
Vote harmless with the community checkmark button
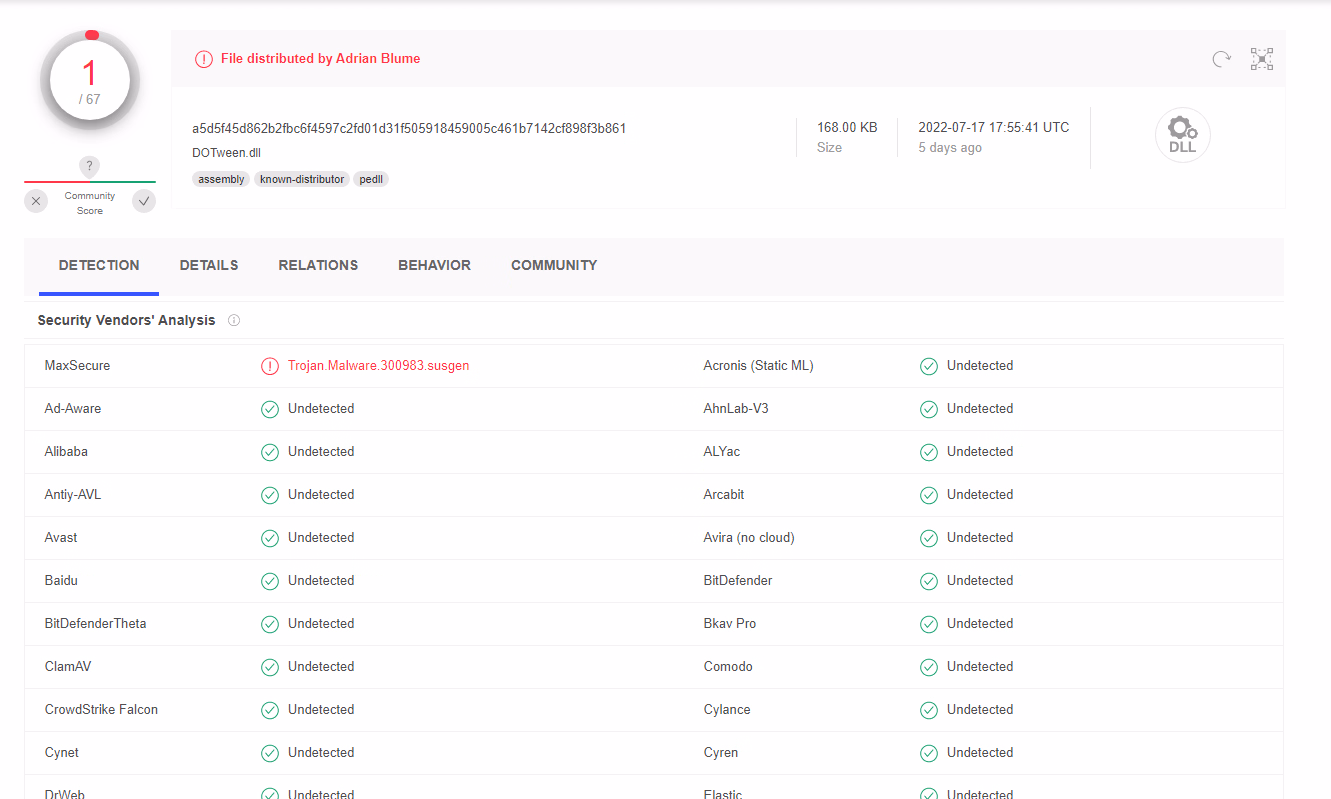tap(144, 202)
